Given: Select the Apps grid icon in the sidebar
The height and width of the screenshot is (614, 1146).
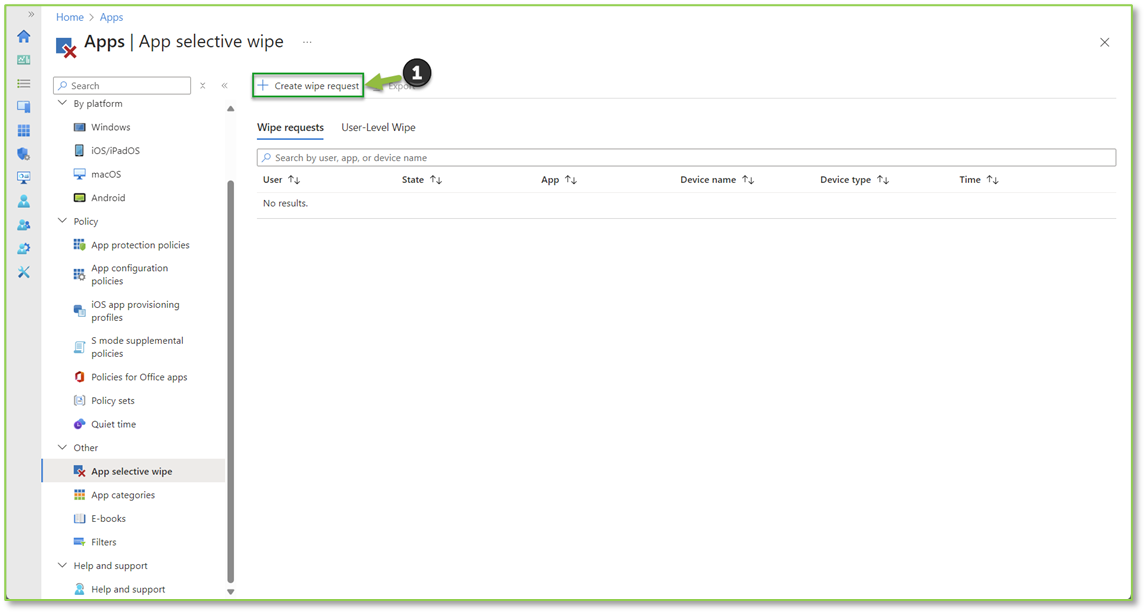Looking at the screenshot, I should 24,129.
